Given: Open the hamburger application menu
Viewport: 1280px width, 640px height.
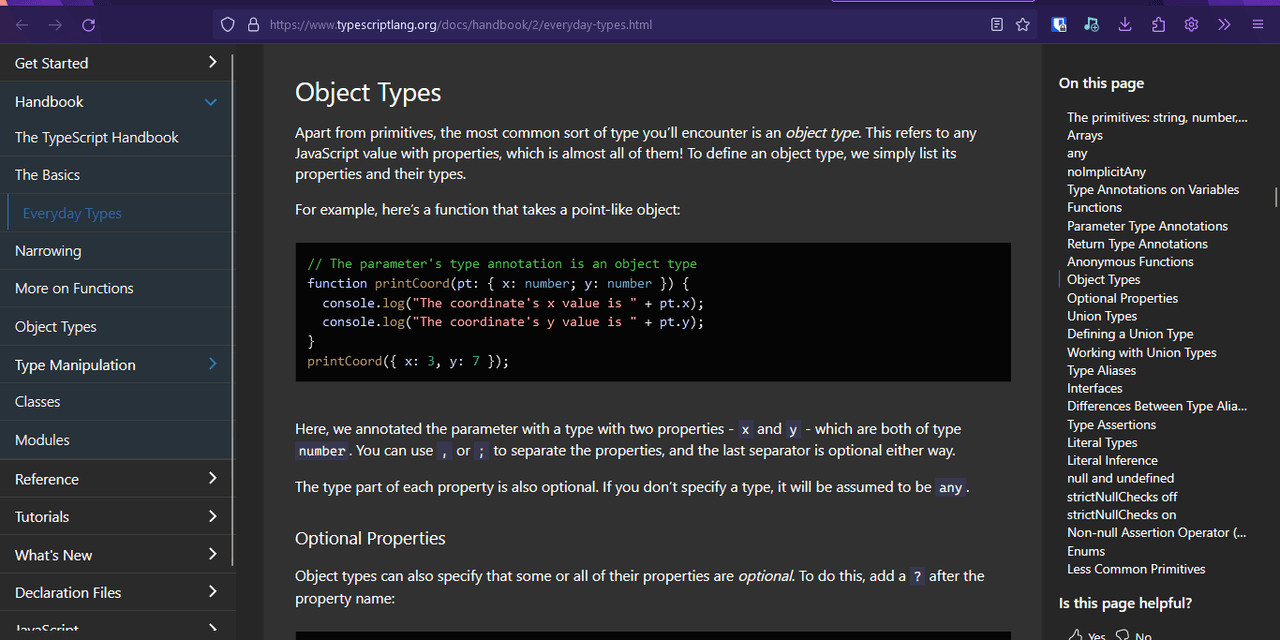Looking at the screenshot, I should 1258,25.
